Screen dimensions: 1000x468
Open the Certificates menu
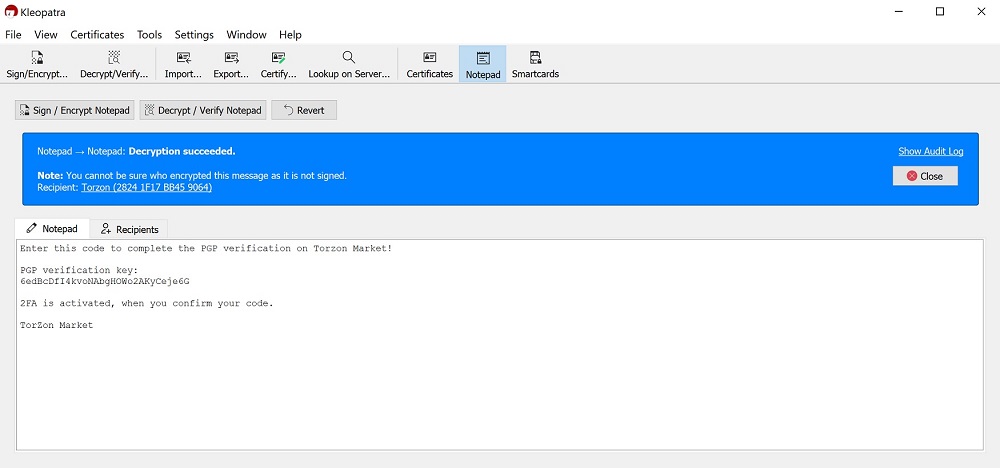coord(97,34)
